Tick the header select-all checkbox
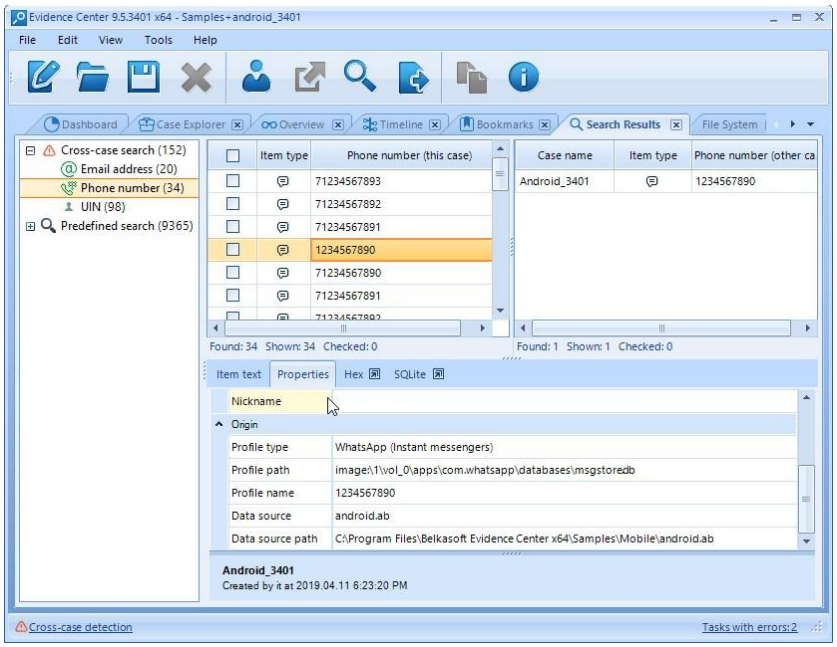The height and width of the screenshot is (647, 837). [x=233, y=155]
